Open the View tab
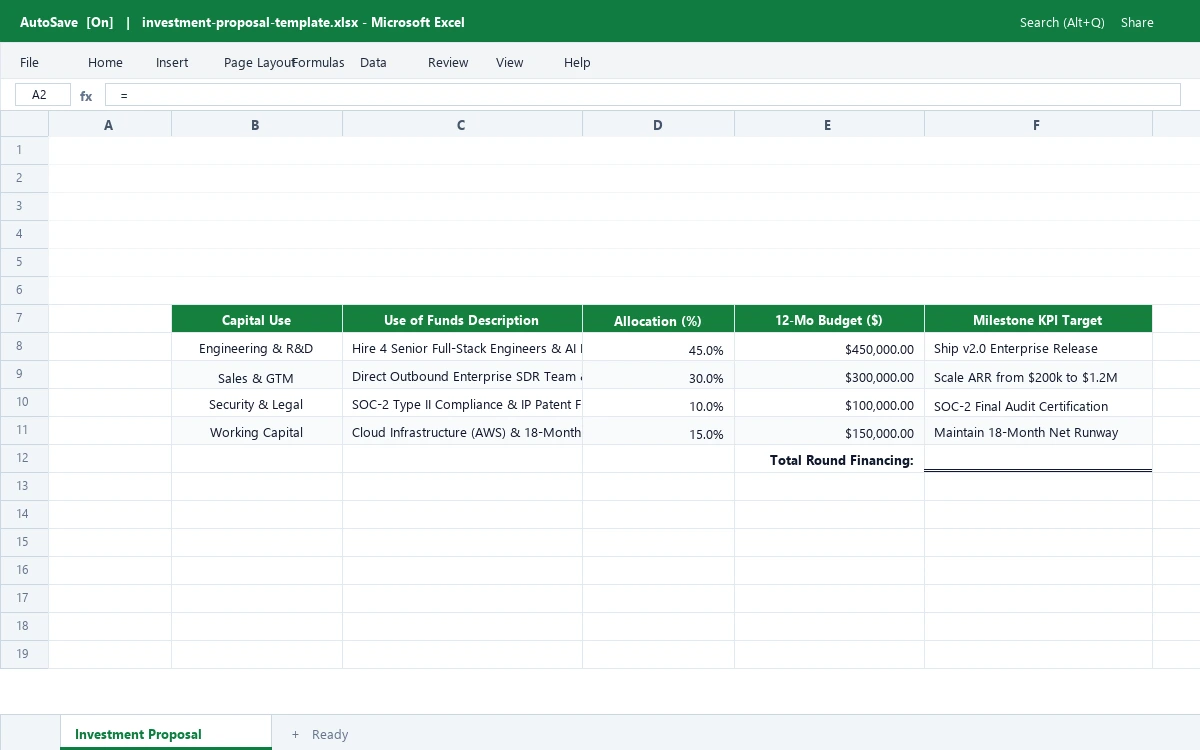 pos(509,62)
